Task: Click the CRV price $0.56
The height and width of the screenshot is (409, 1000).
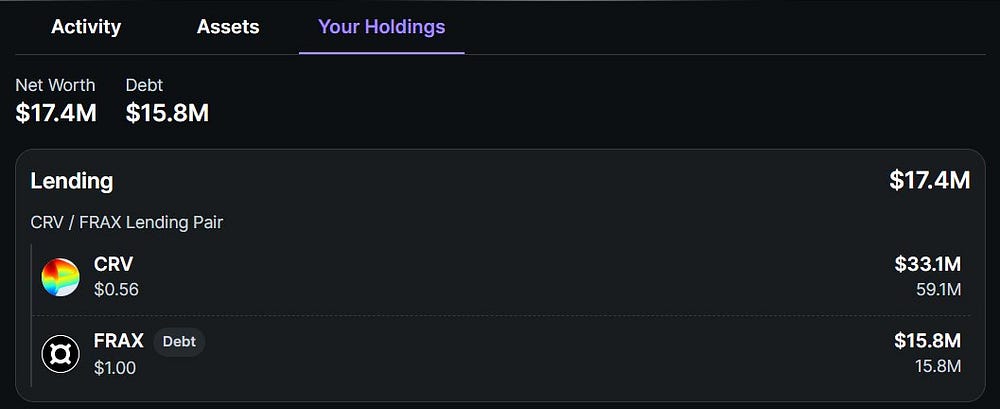Action: (x=116, y=290)
